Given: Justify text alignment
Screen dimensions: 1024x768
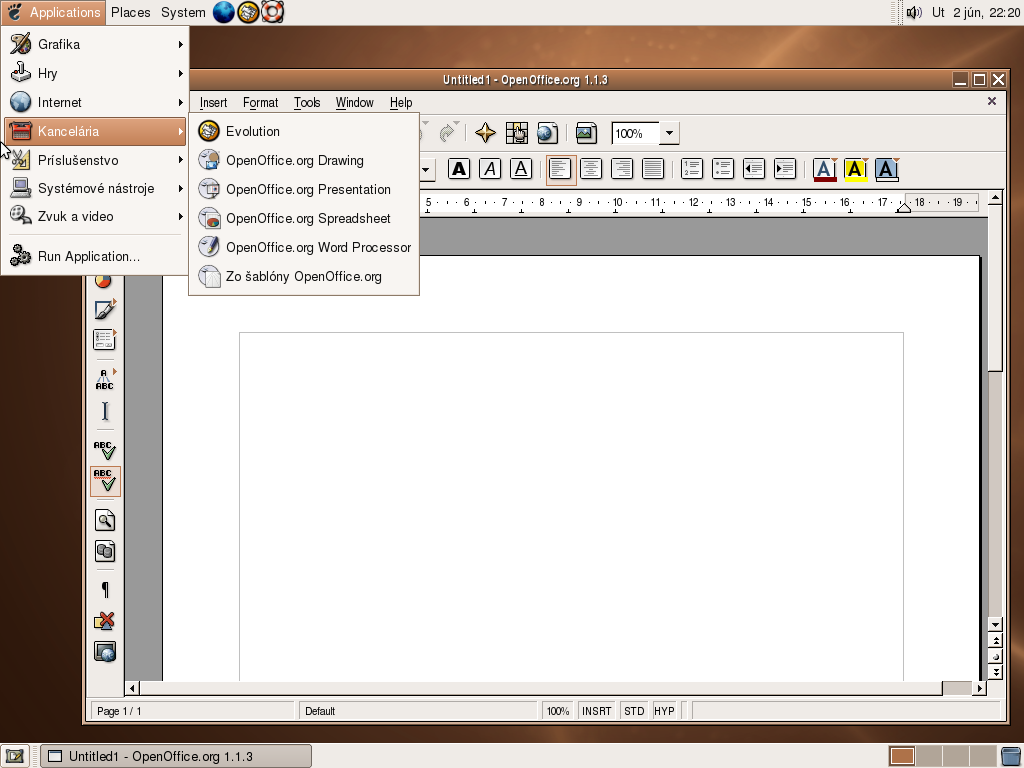Looking at the screenshot, I should click(x=652, y=169).
